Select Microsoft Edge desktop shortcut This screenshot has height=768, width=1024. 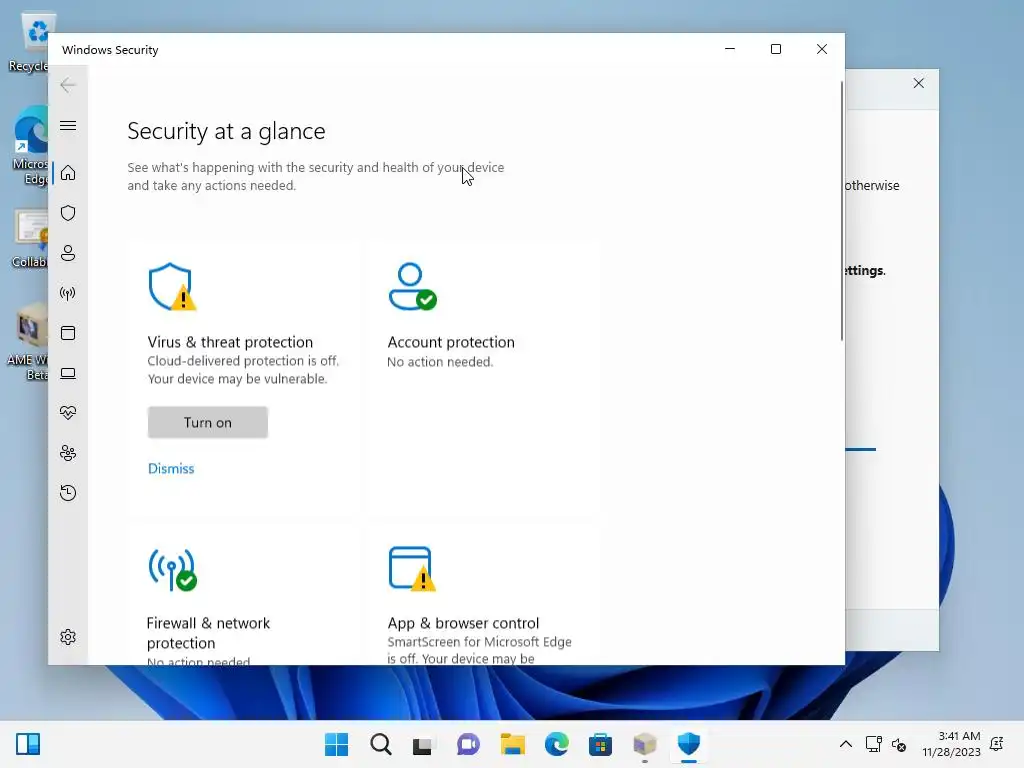[x=30, y=146]
